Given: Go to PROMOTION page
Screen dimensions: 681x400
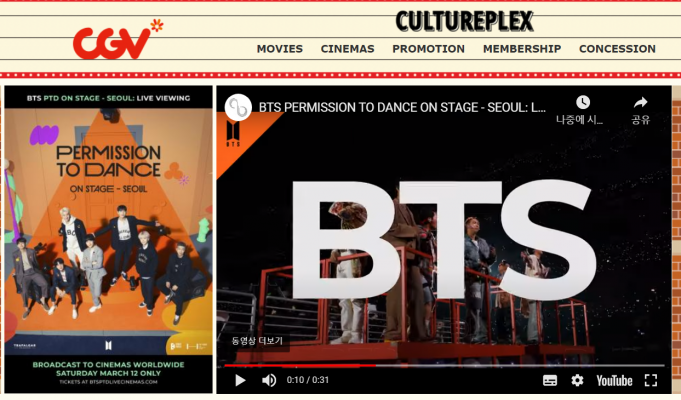Looking at the screenshot, I should [x=428, y=49].
